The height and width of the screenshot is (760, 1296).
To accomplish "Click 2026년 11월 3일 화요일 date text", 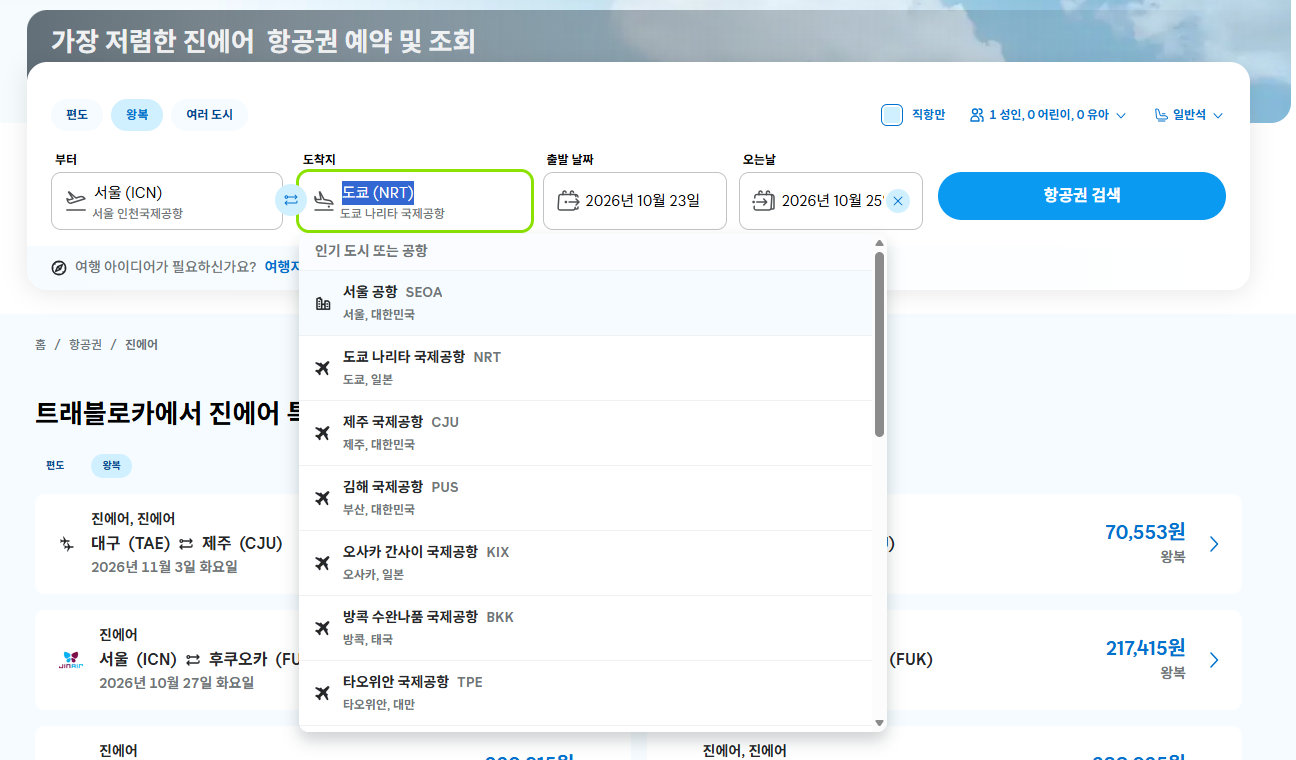I will pyautogui.click(x=164, y=567).
